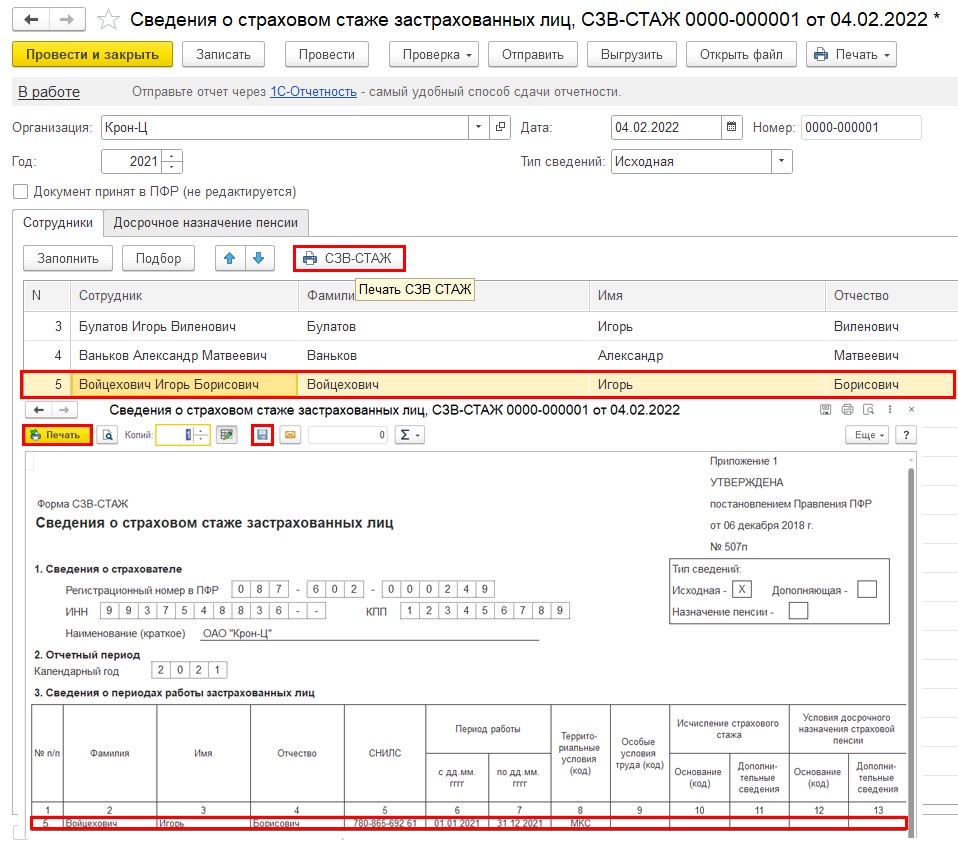This screenshot has height=843, width=958.
Task: Move the row up with the blue up arrow
Action: (x=230, y=258)
